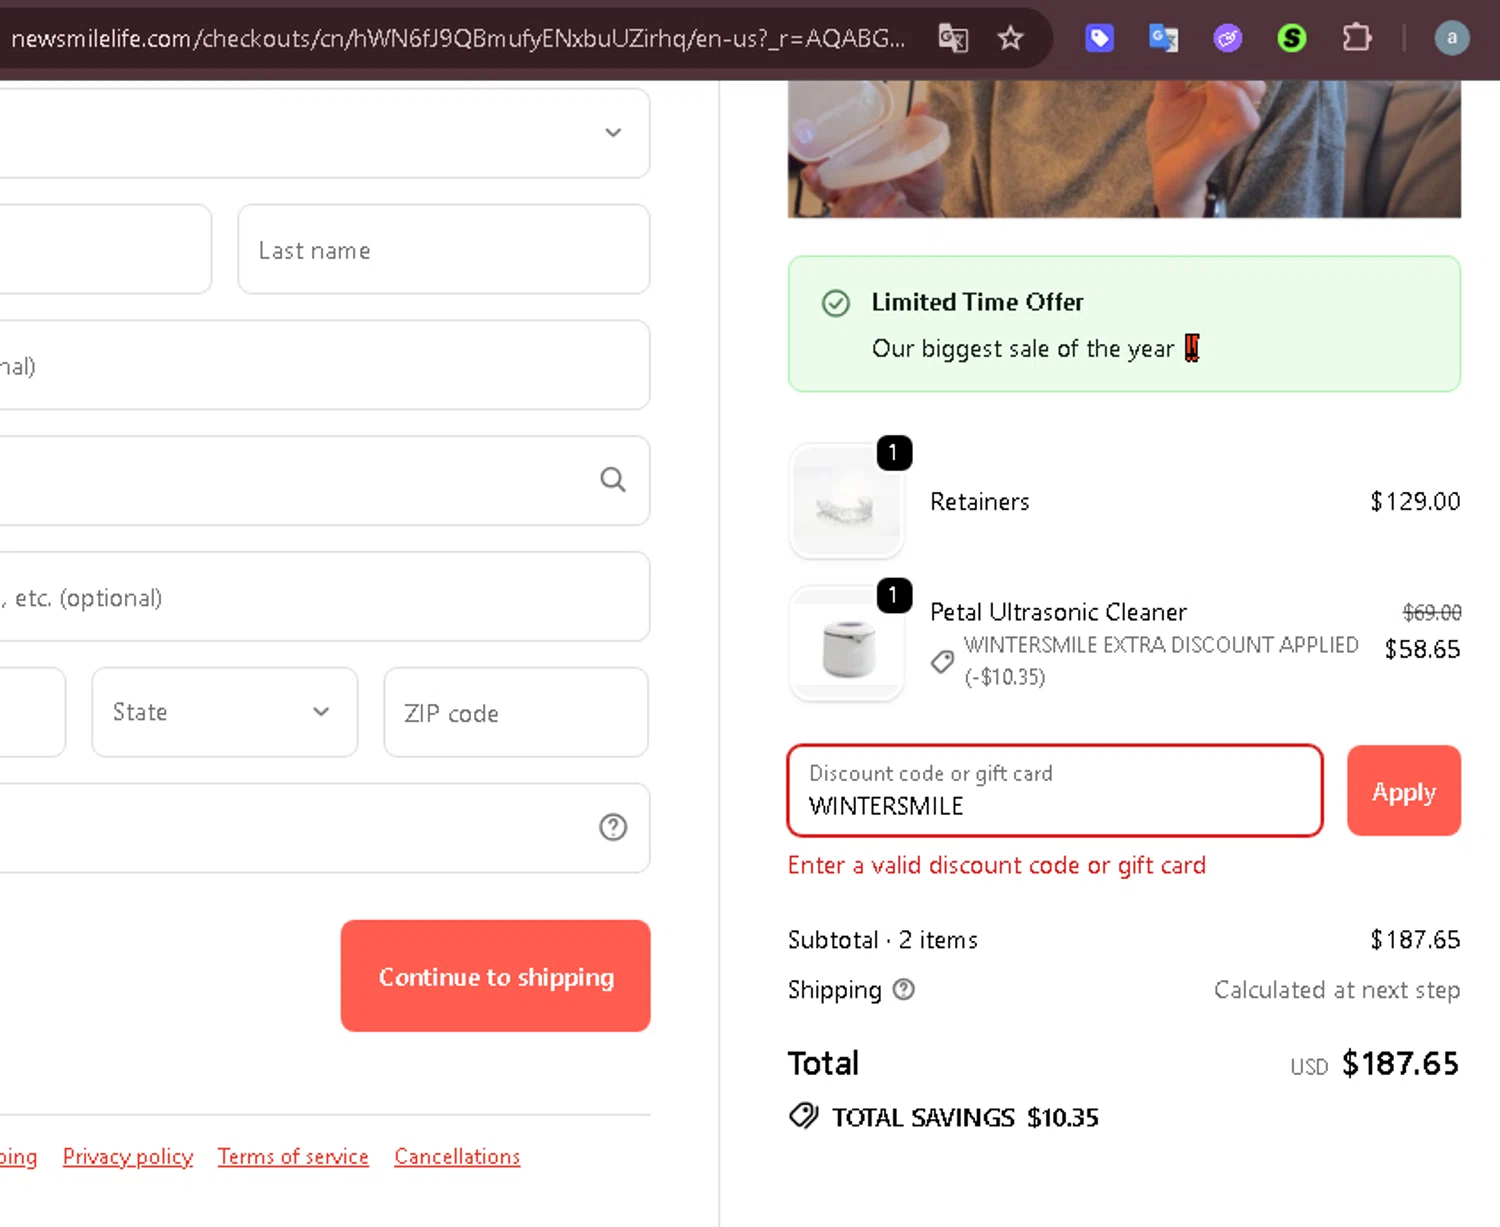Click the apartment, suite, etc. optional field
The height and width of the screenshot is (1227, 1500).
[x=325, y=596]
